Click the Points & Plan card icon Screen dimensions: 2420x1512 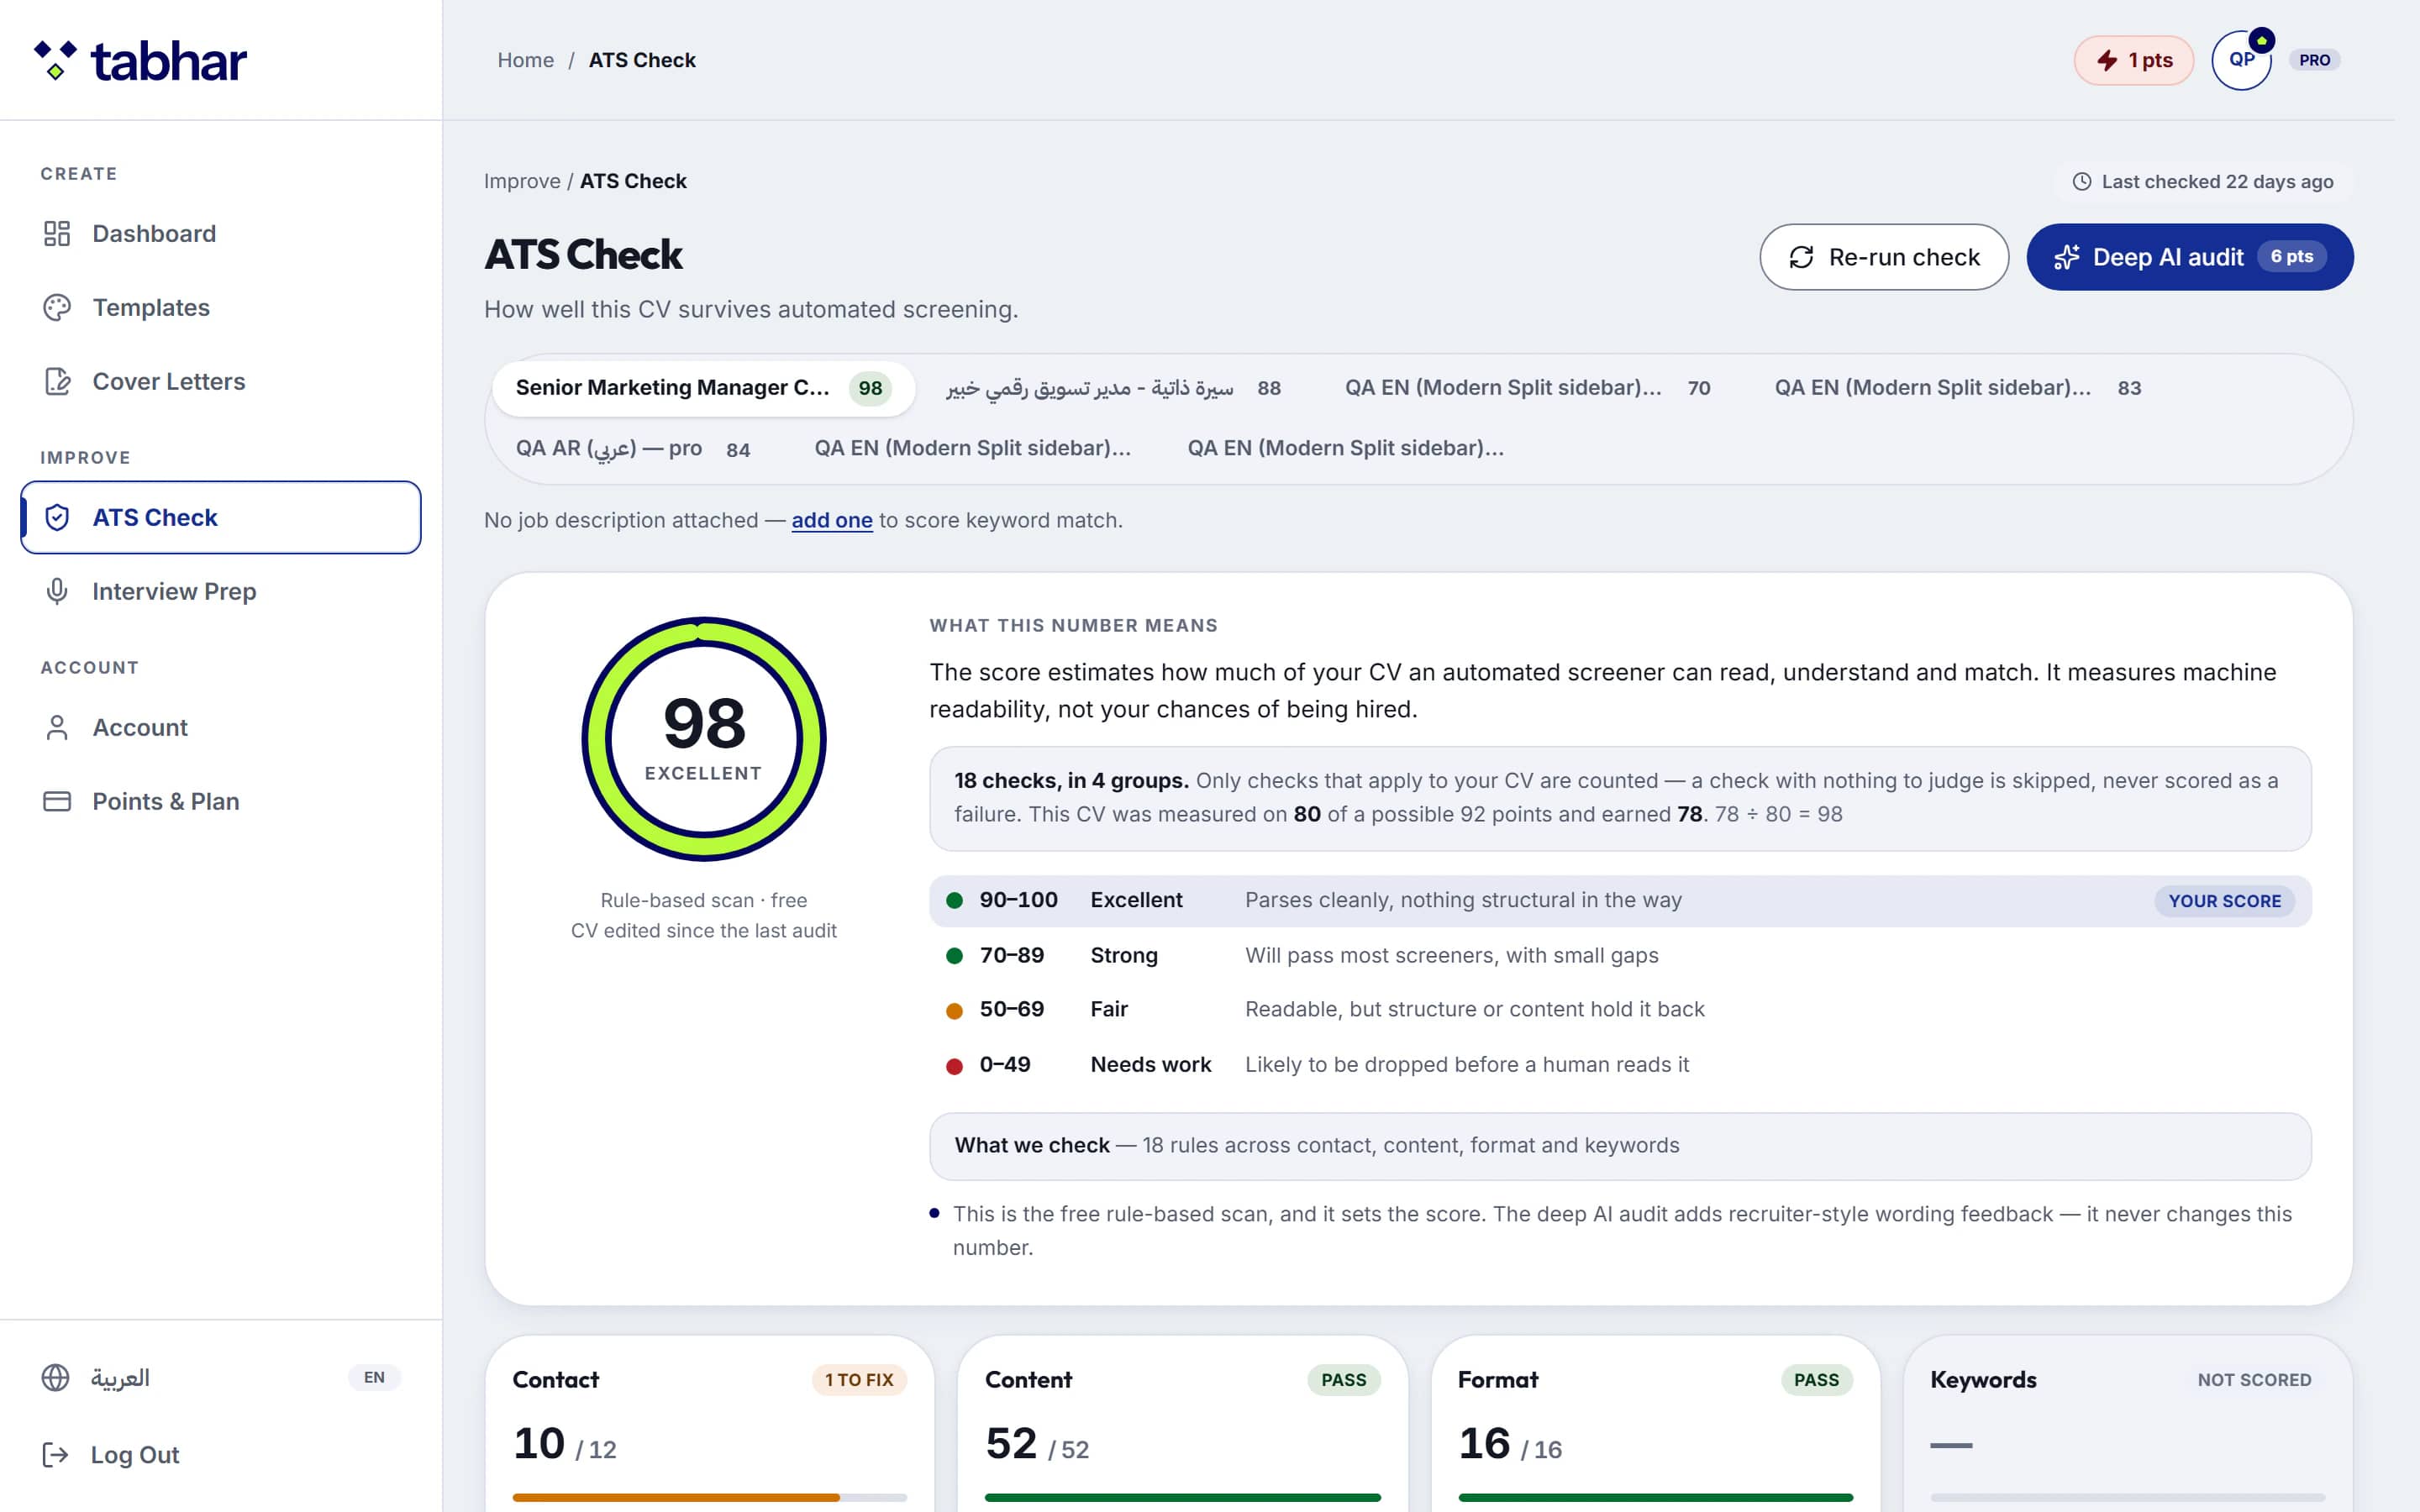click(57, 801)
